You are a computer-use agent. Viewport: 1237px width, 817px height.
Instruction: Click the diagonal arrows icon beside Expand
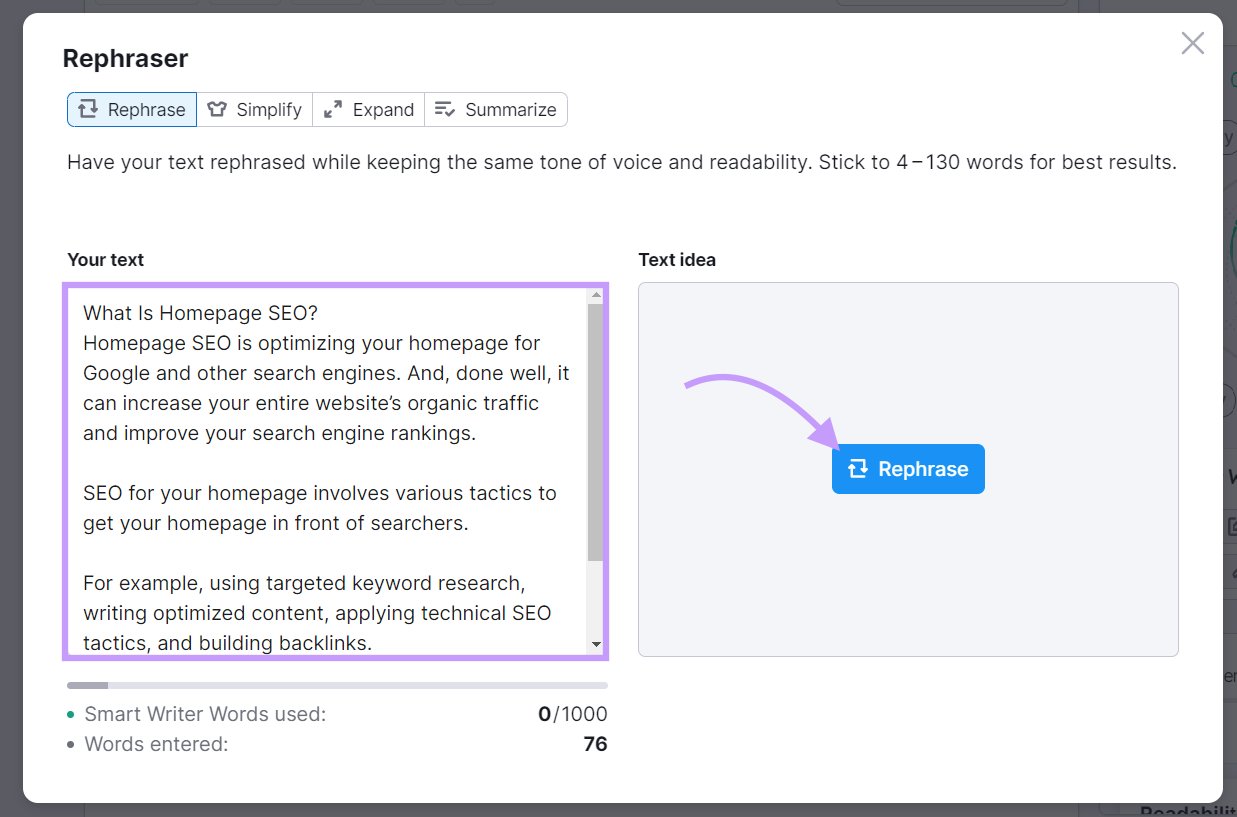click(333, 109)
